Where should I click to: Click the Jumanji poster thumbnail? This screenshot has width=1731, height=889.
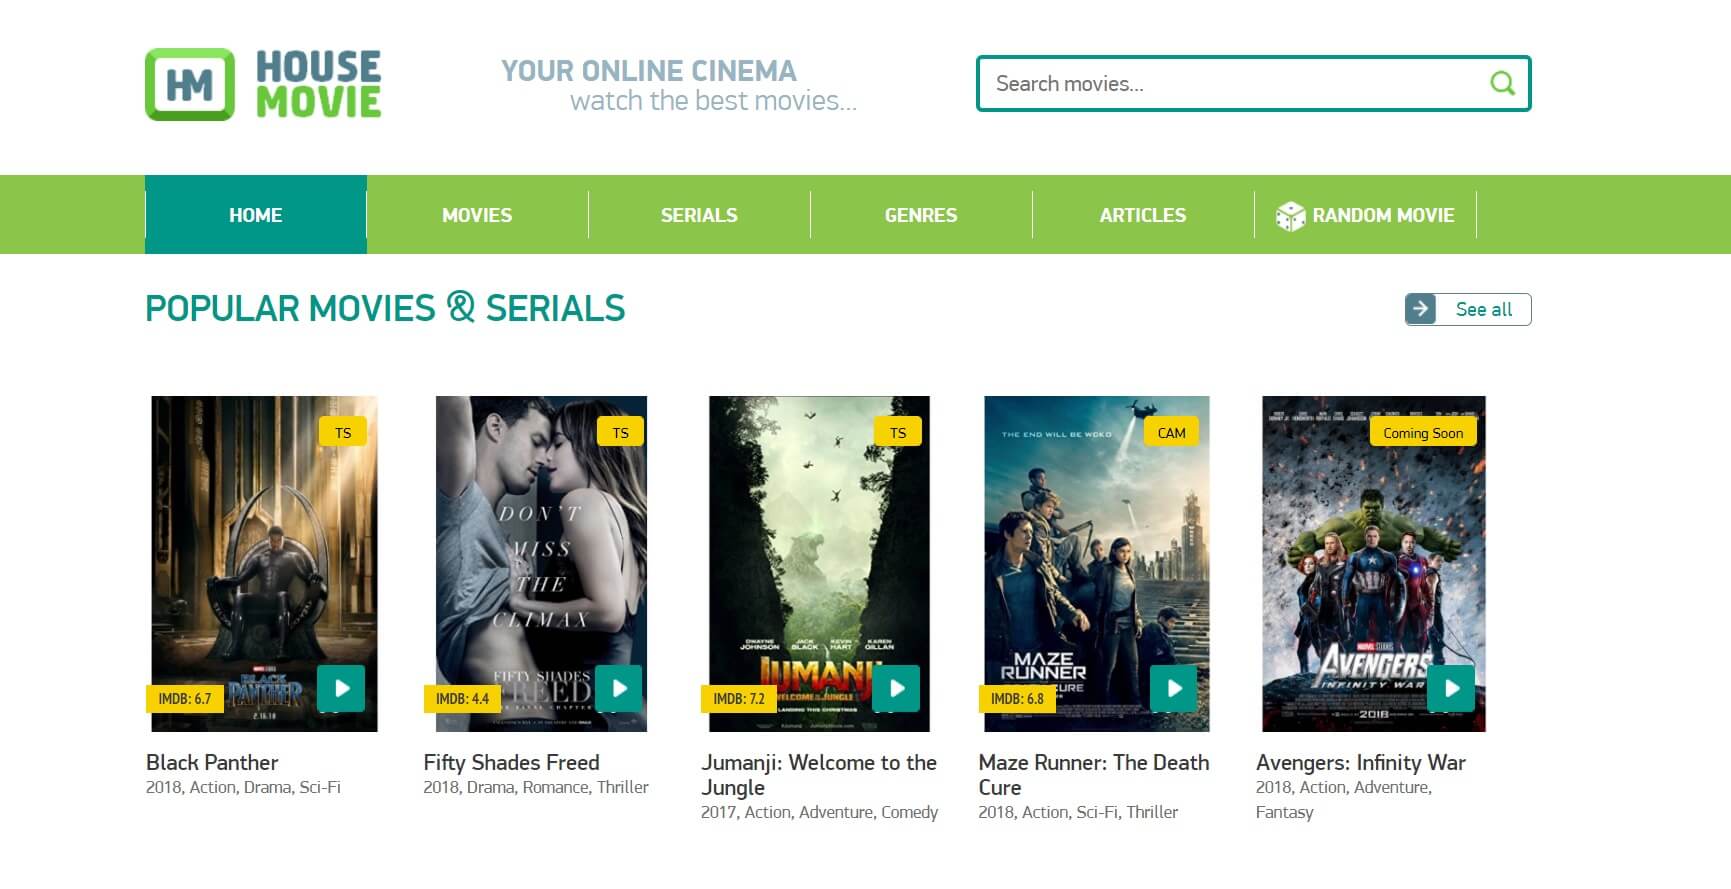coord(819,564)
